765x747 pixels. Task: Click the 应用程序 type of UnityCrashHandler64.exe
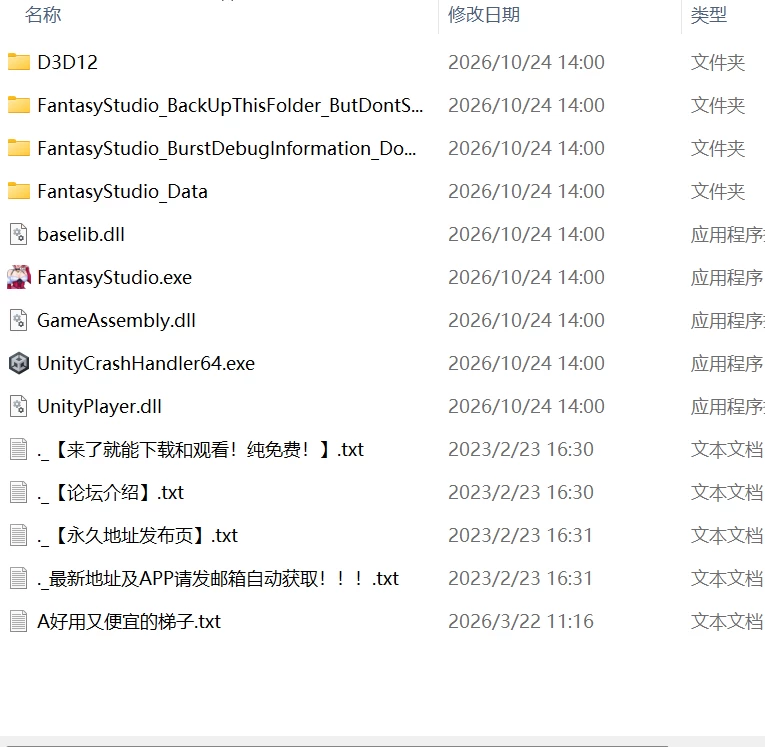[727, 363]
